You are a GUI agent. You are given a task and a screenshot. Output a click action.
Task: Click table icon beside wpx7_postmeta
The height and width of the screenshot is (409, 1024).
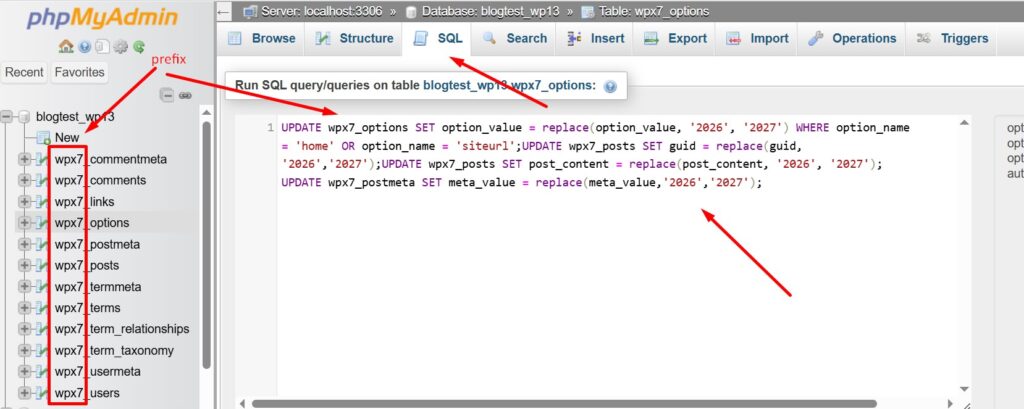click(43, 244)
